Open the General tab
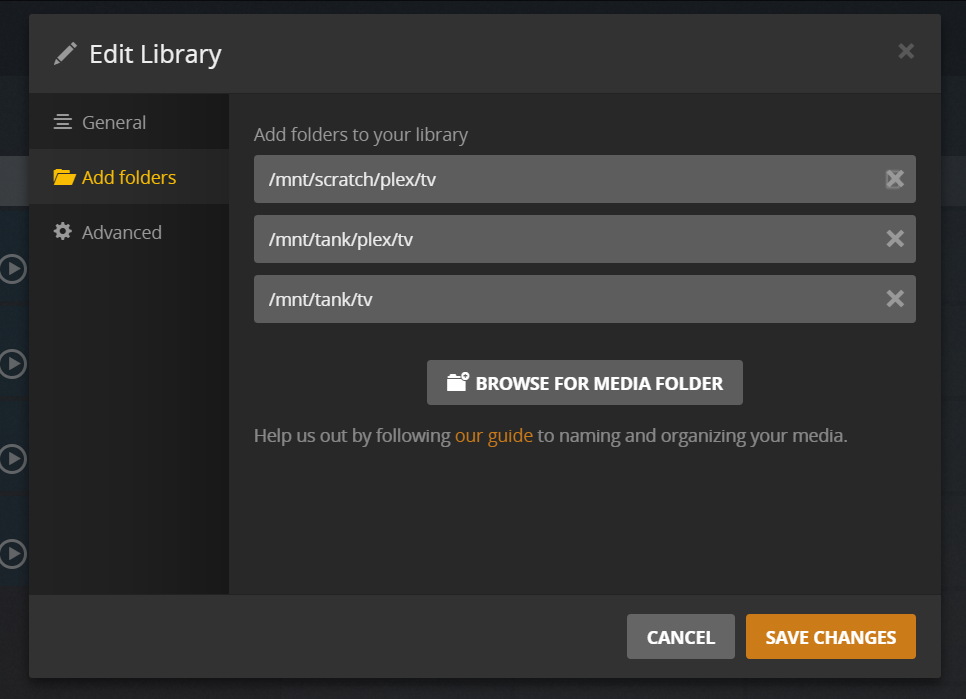 tap(114, 122)
